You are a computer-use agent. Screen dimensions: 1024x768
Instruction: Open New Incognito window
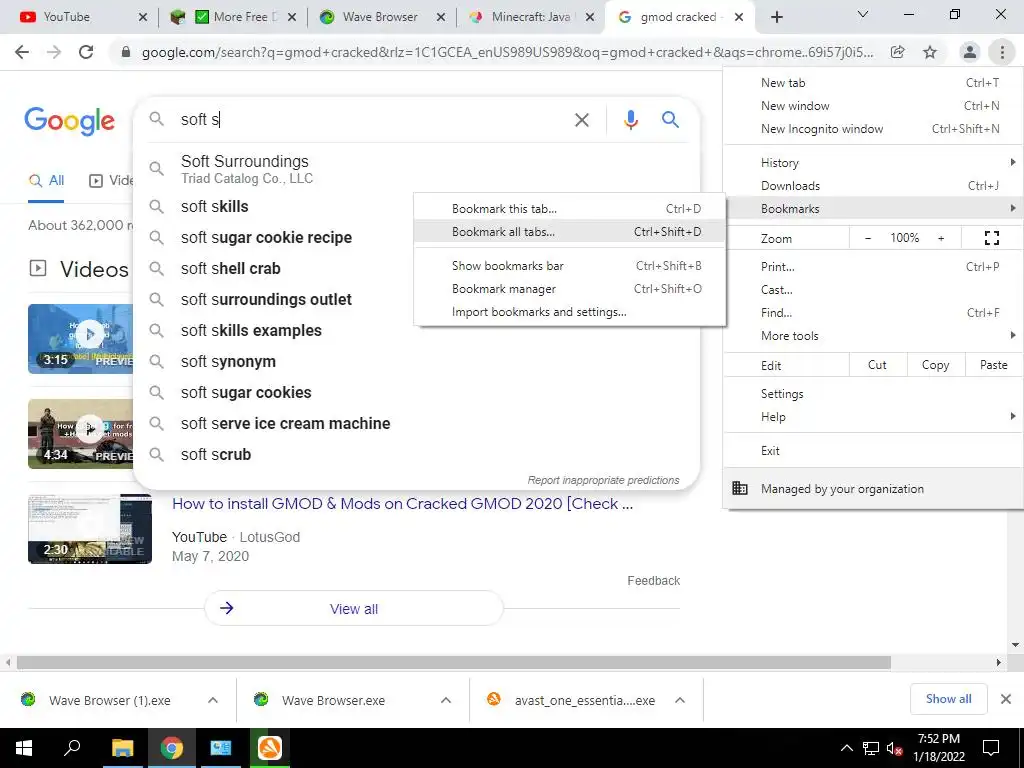(x=874, y=129)
